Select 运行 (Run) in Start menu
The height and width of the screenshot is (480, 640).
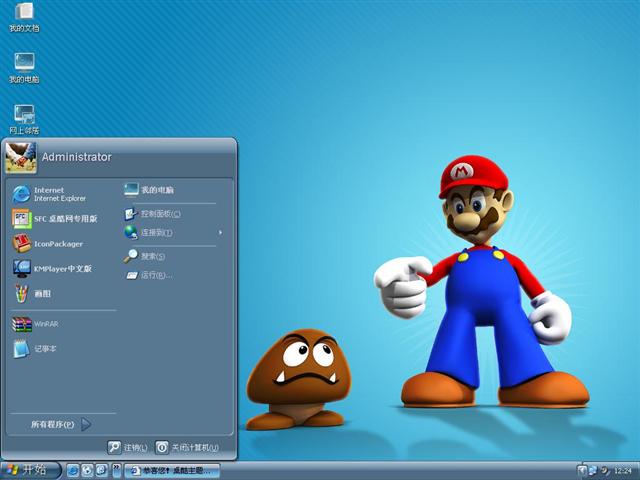[x=154, y=275]
